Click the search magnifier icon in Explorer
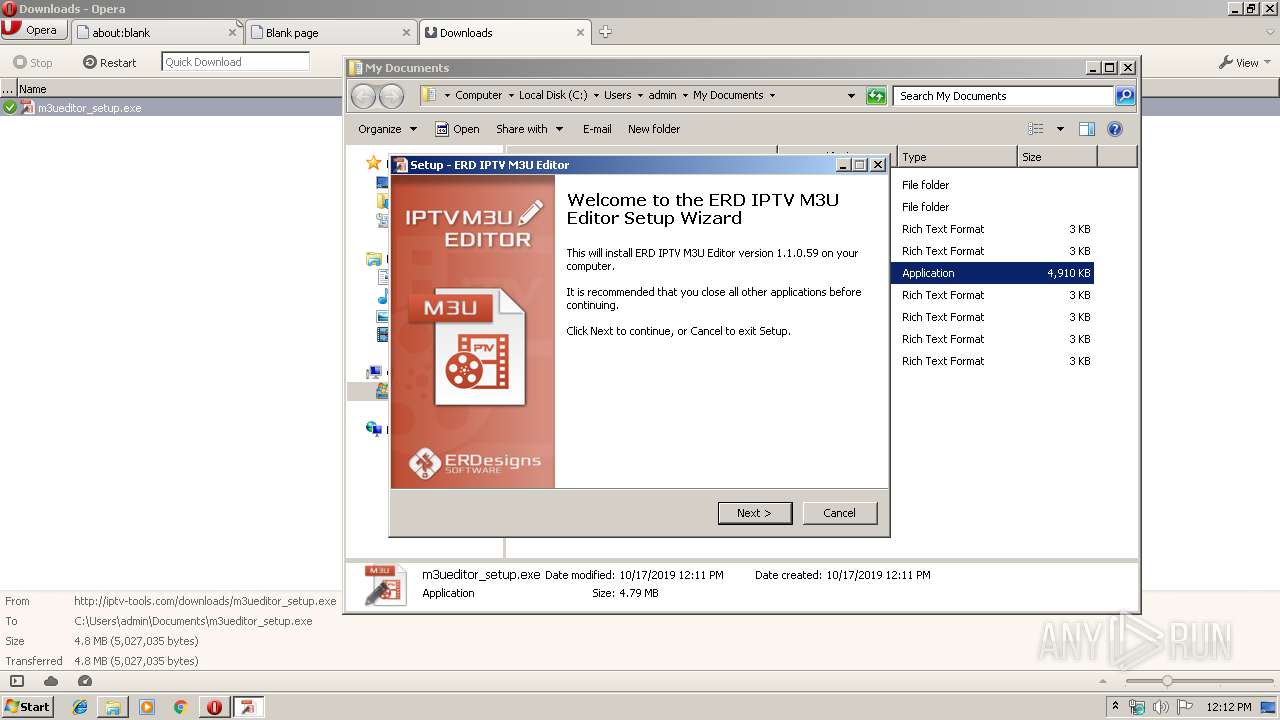Image resolution: width=1280 pixels, height=720 pixels. [1125, 96]
